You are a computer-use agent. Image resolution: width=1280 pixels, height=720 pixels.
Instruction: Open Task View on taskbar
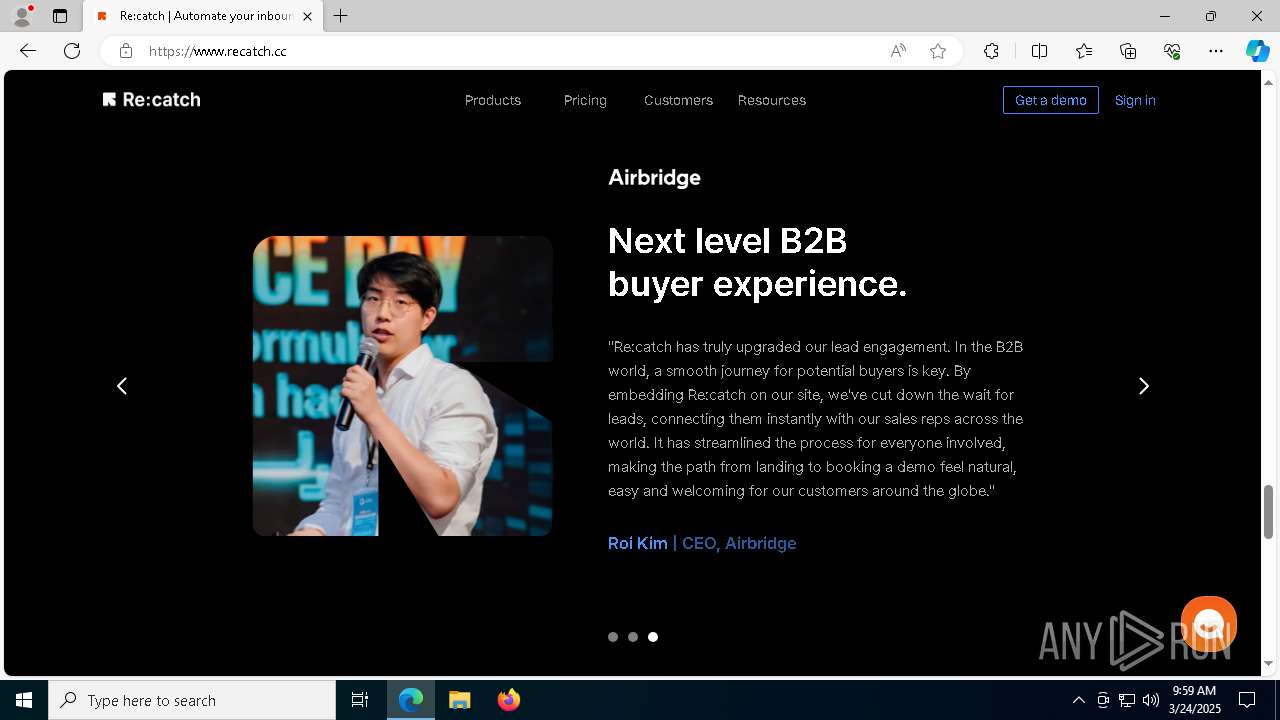[x=360, y=700]
